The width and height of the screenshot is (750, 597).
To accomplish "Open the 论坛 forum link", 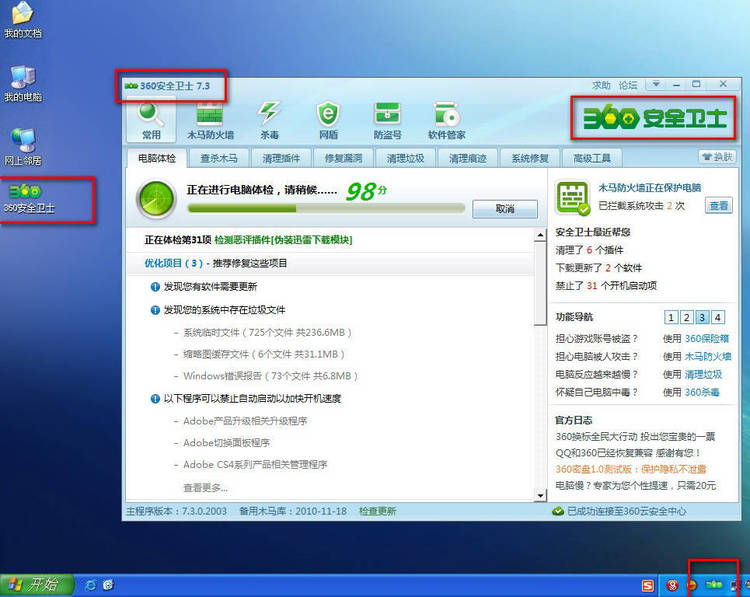I will (x=628, y=85).
